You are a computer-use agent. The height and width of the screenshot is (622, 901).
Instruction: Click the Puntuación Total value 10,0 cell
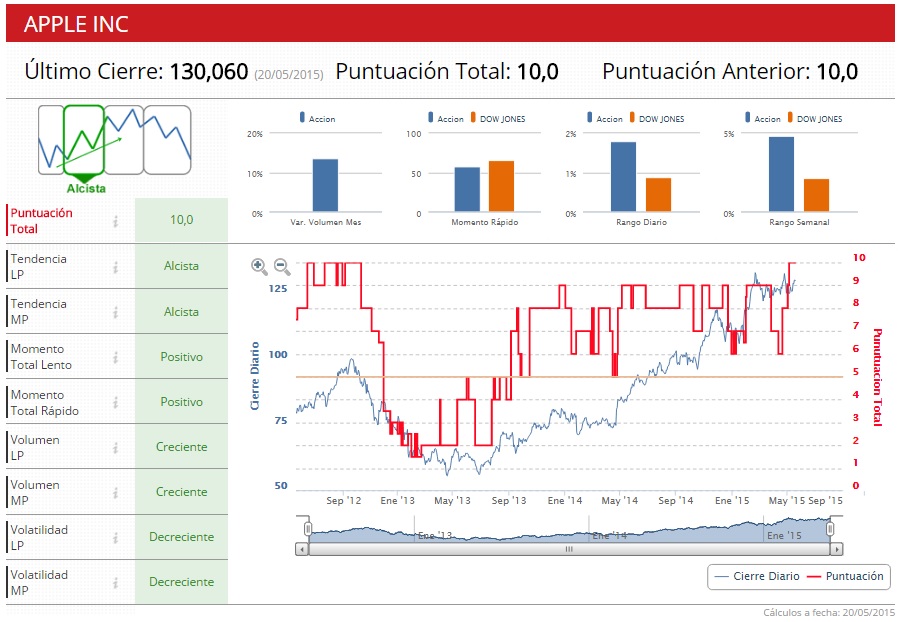click(x=182, y=220)
